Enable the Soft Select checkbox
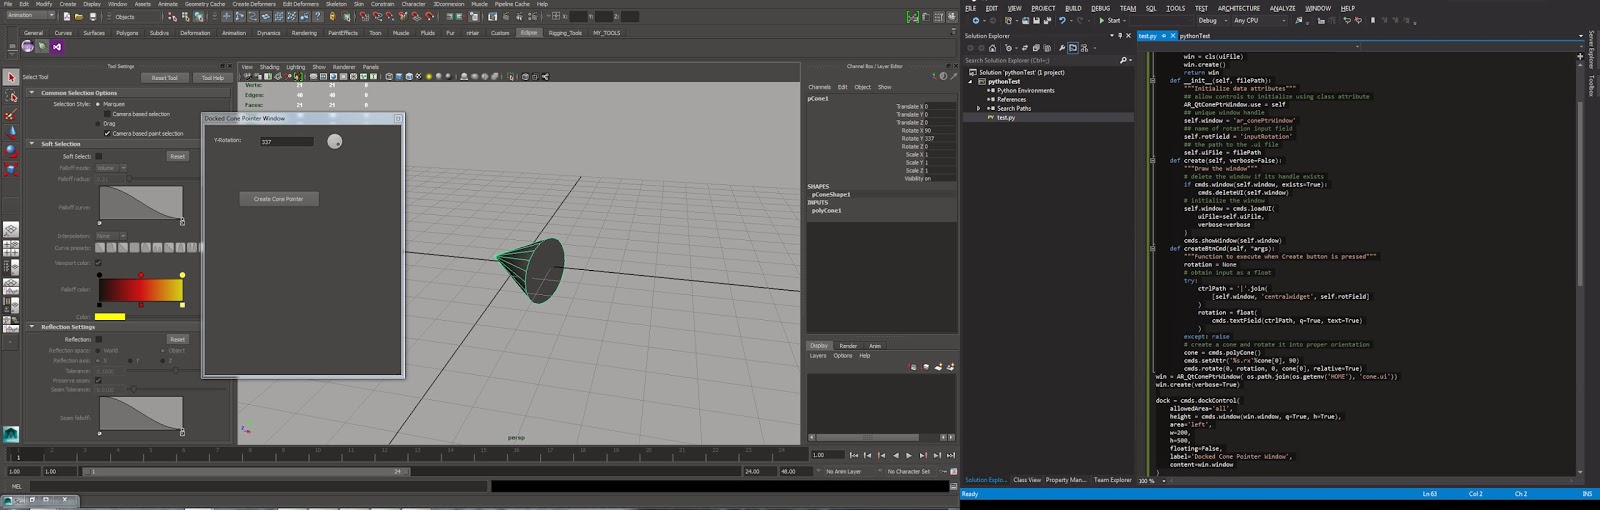The width and height of the screenshot is (1600, 510). [98, 156]
